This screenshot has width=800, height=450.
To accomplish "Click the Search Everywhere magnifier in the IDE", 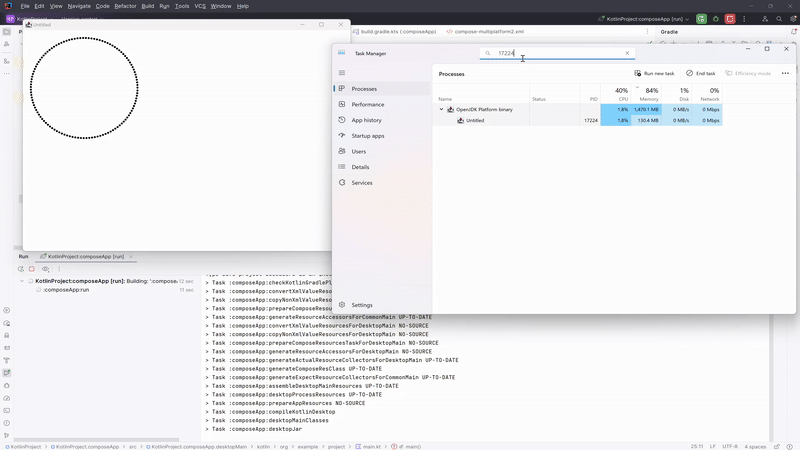I will point(779,19).
